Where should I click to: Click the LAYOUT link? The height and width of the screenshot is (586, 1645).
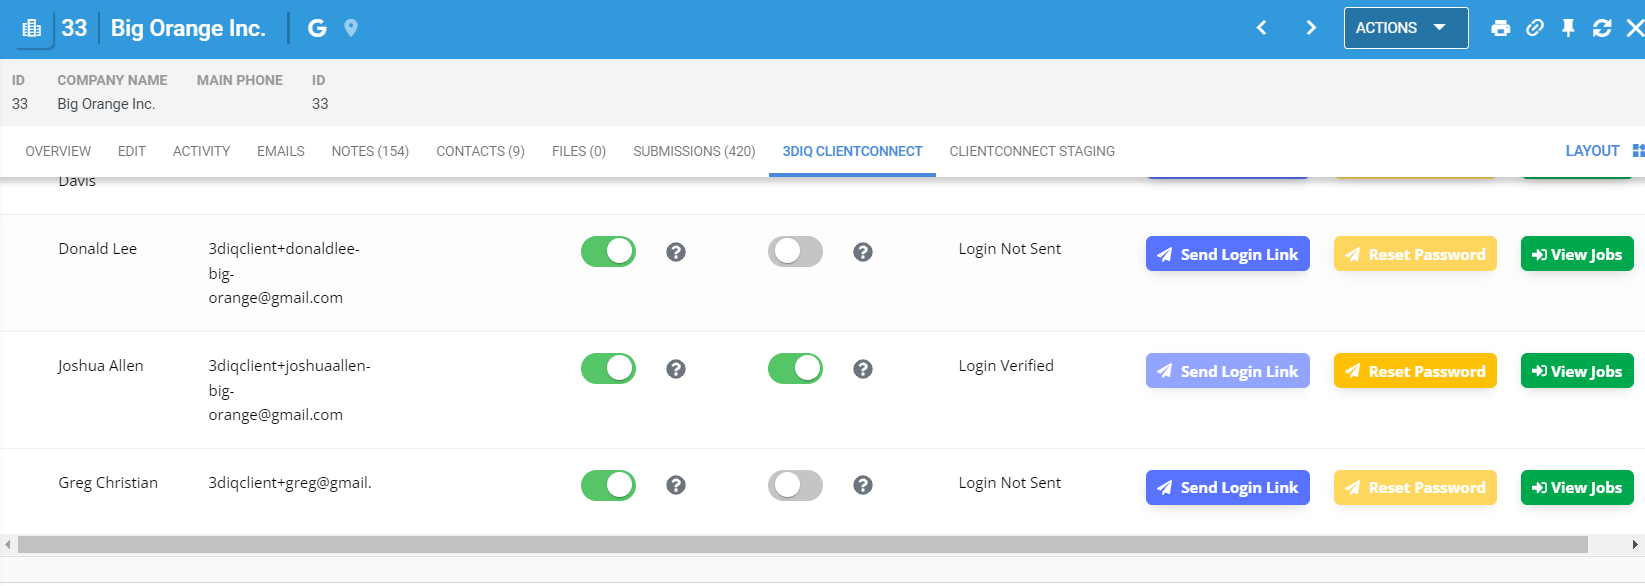1592,151
